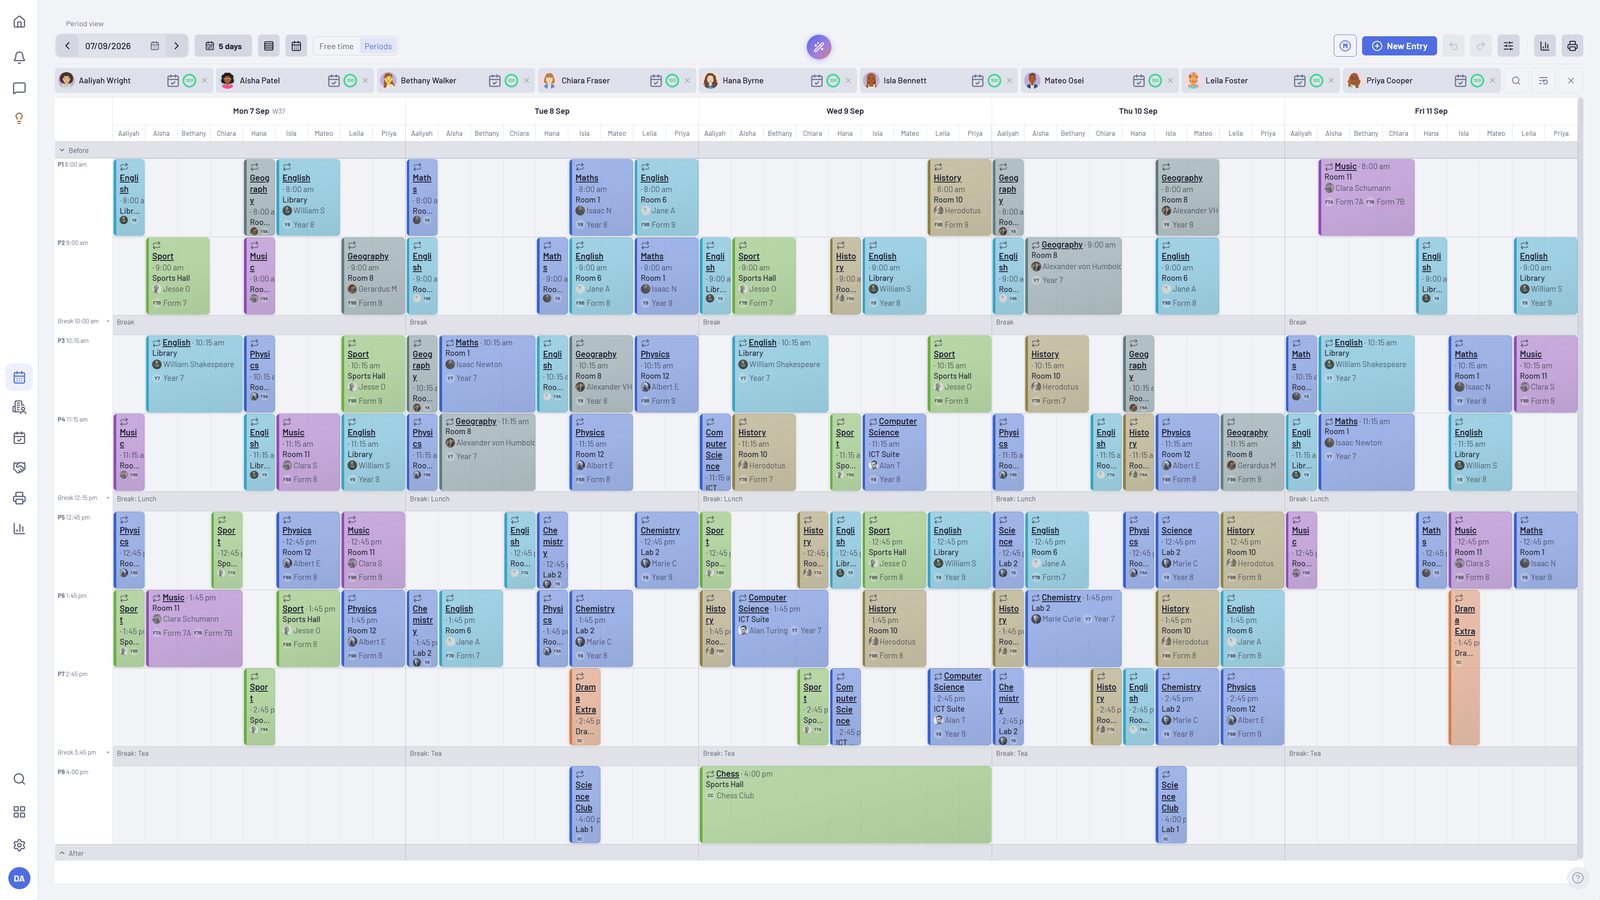Viewport: 1600px width, 900px height.
Task: Go to the next date range
Action: (177, 46)
